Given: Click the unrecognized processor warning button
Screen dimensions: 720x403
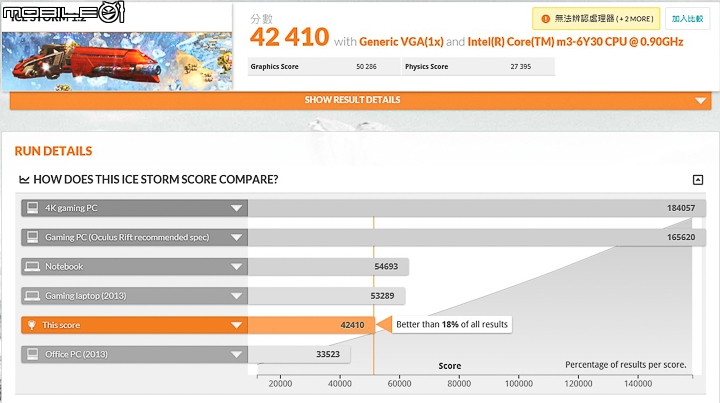Looking at the screenshot, I should click(x=596, y=19).
